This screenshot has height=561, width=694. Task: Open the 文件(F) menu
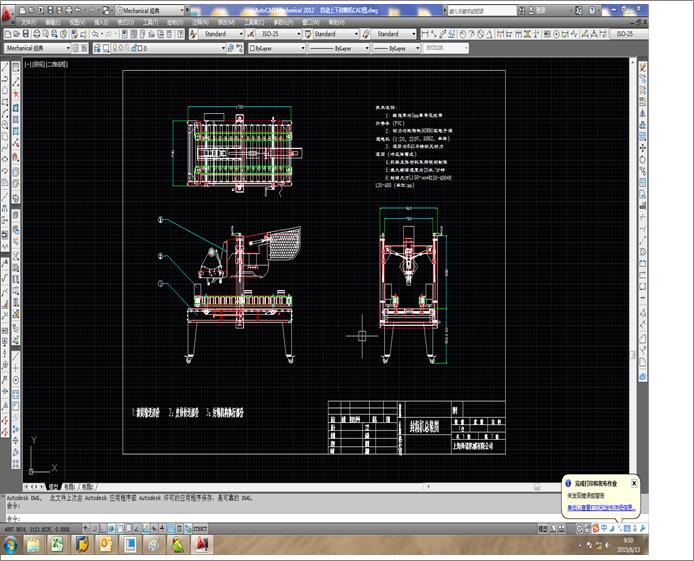coord(28,21)
